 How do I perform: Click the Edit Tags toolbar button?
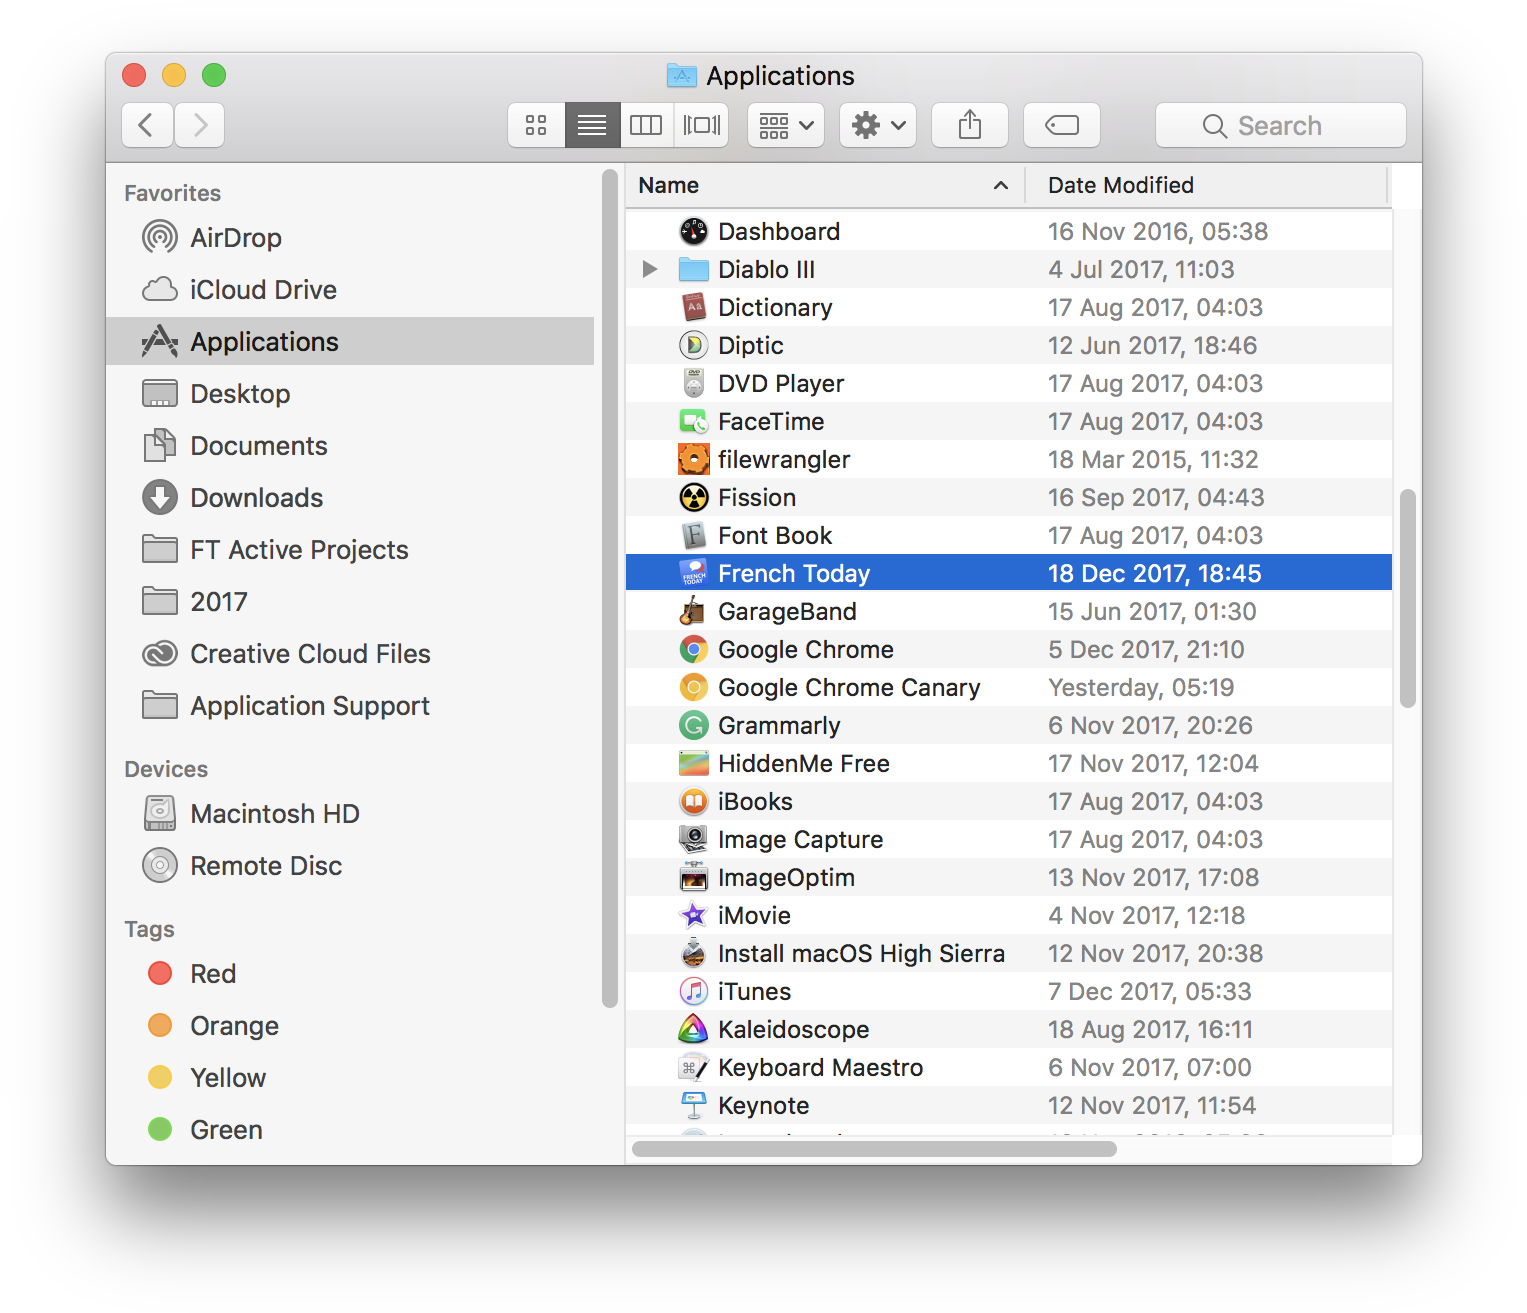[x=1062, y=125]
